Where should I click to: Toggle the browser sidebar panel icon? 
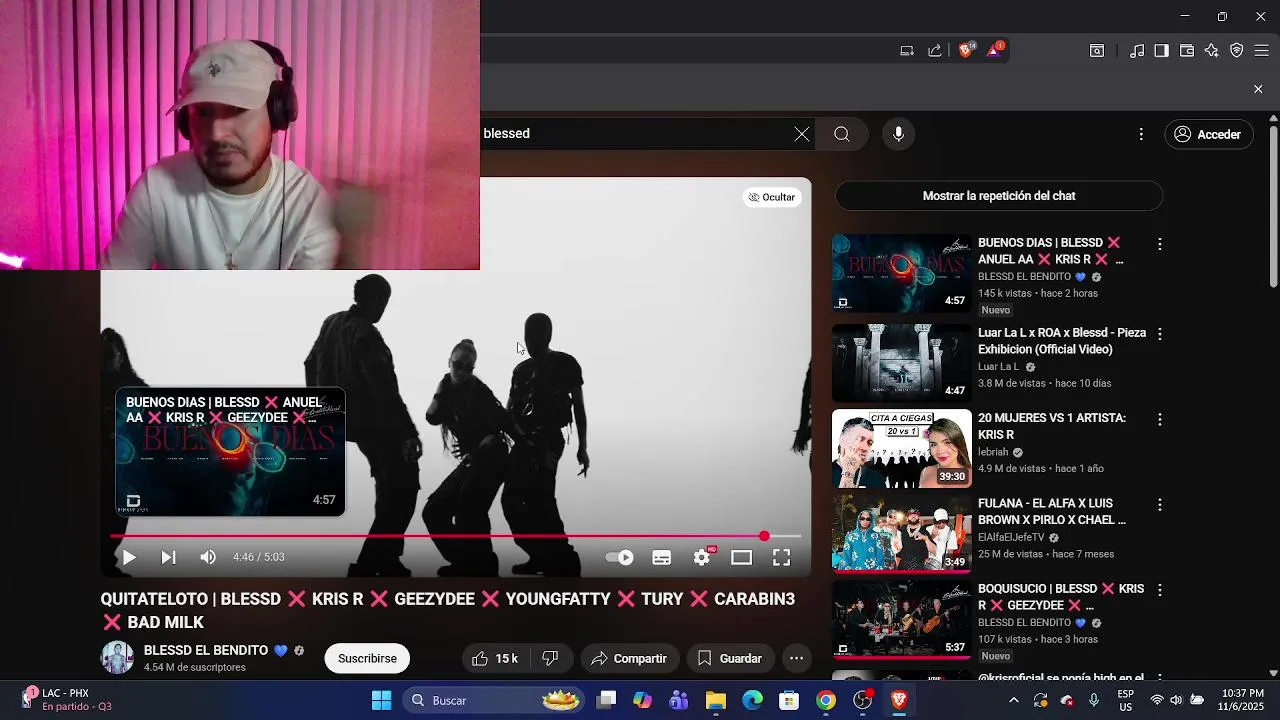pos(1162,51)
